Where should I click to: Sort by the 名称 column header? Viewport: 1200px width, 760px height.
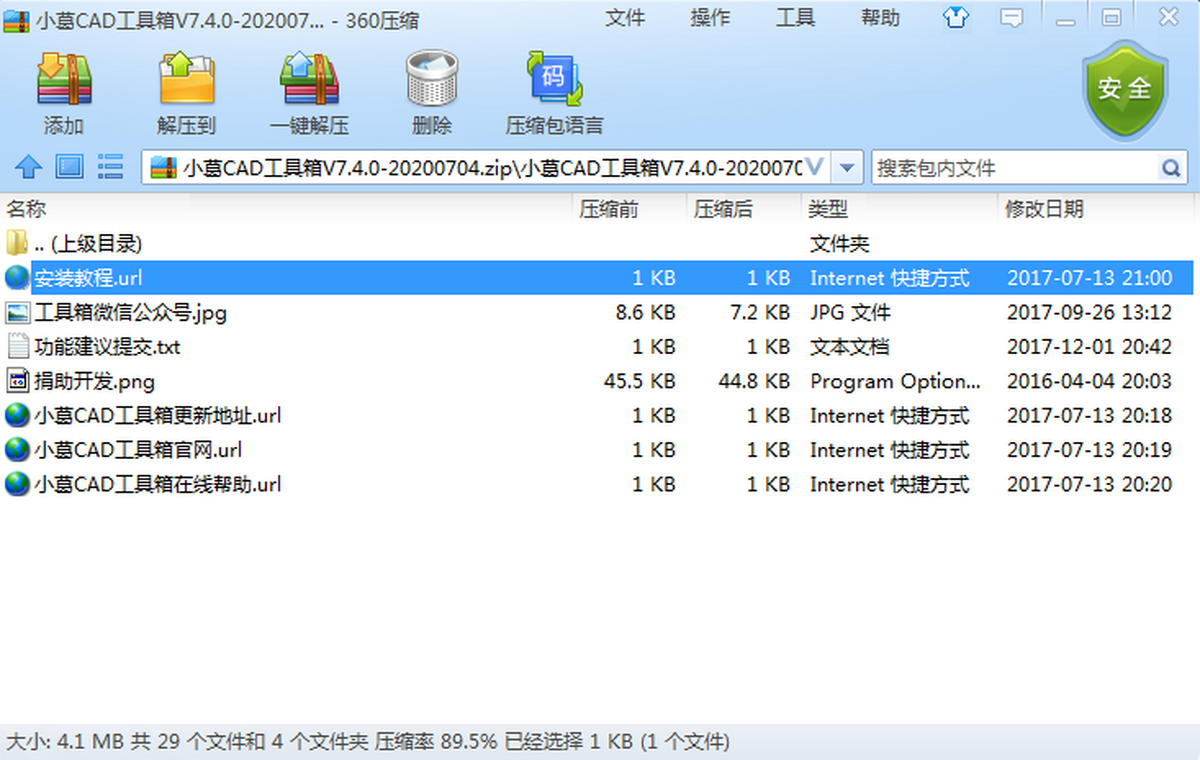(x=27, y=209)
